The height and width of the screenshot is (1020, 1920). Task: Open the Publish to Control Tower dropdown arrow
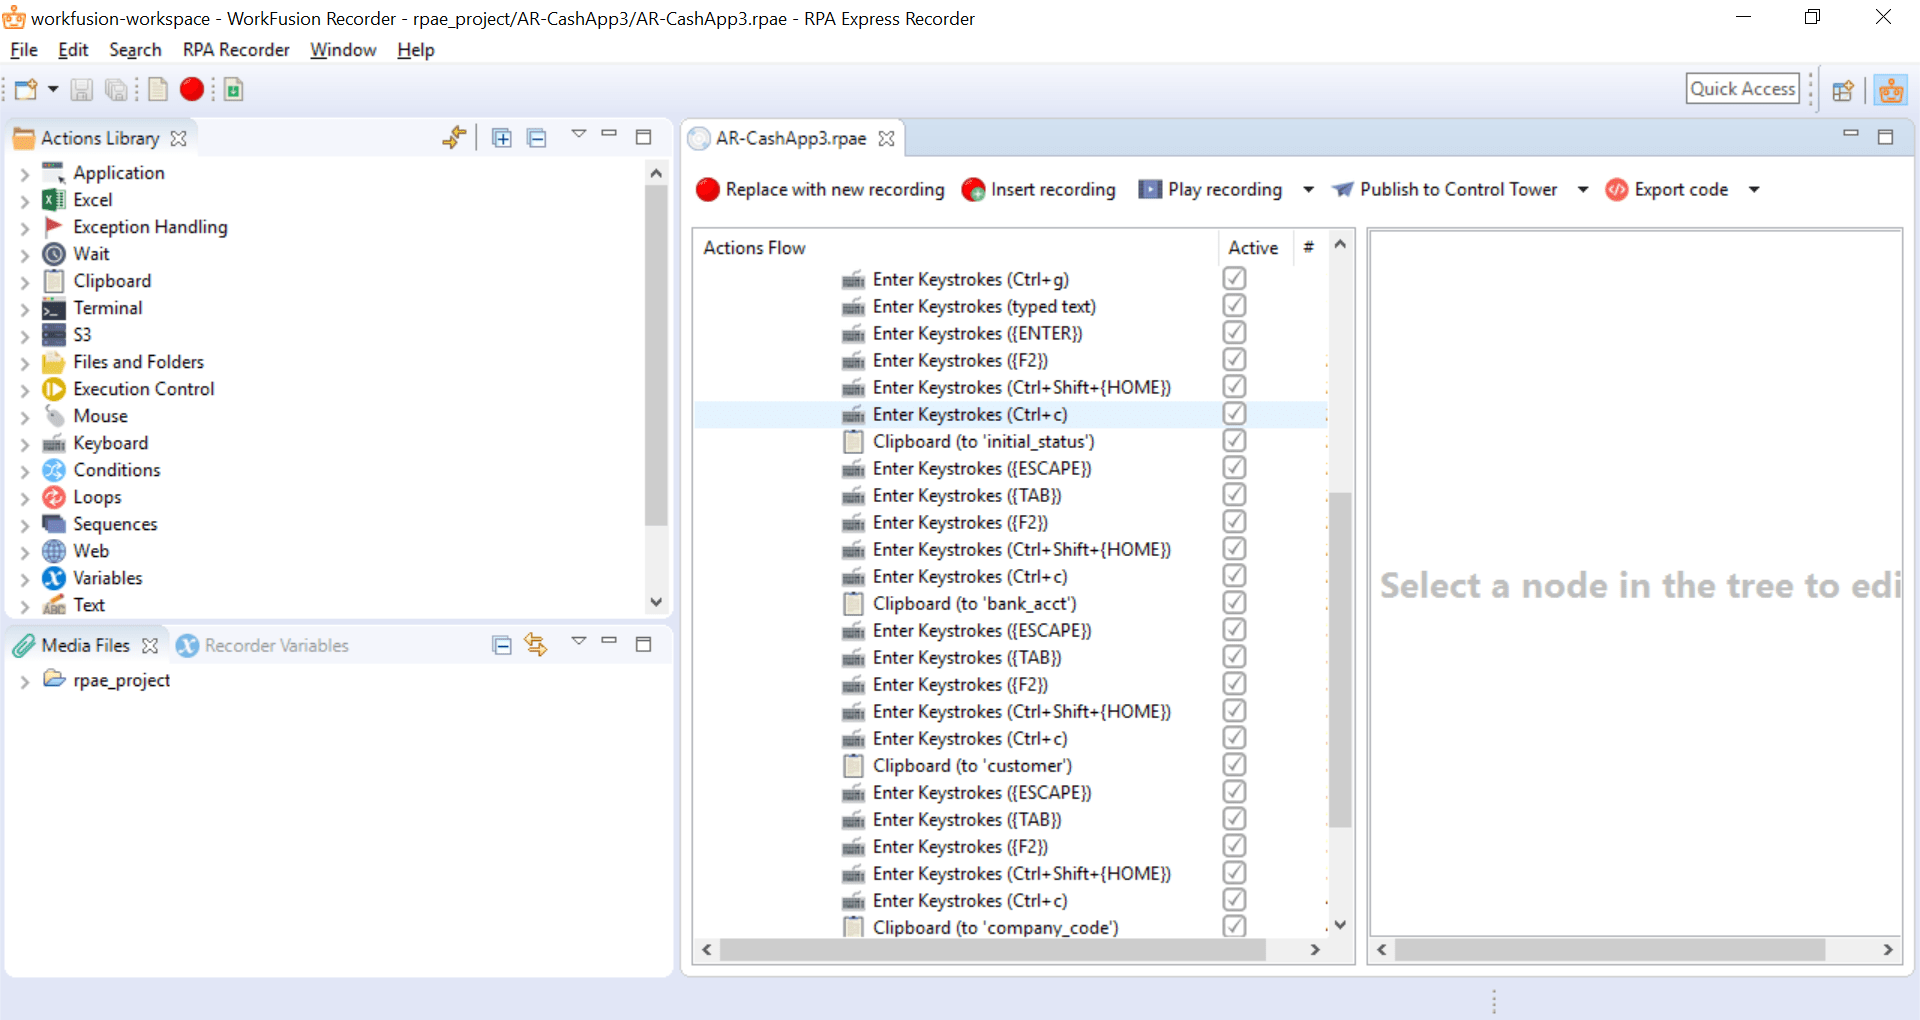[1583, 189]
